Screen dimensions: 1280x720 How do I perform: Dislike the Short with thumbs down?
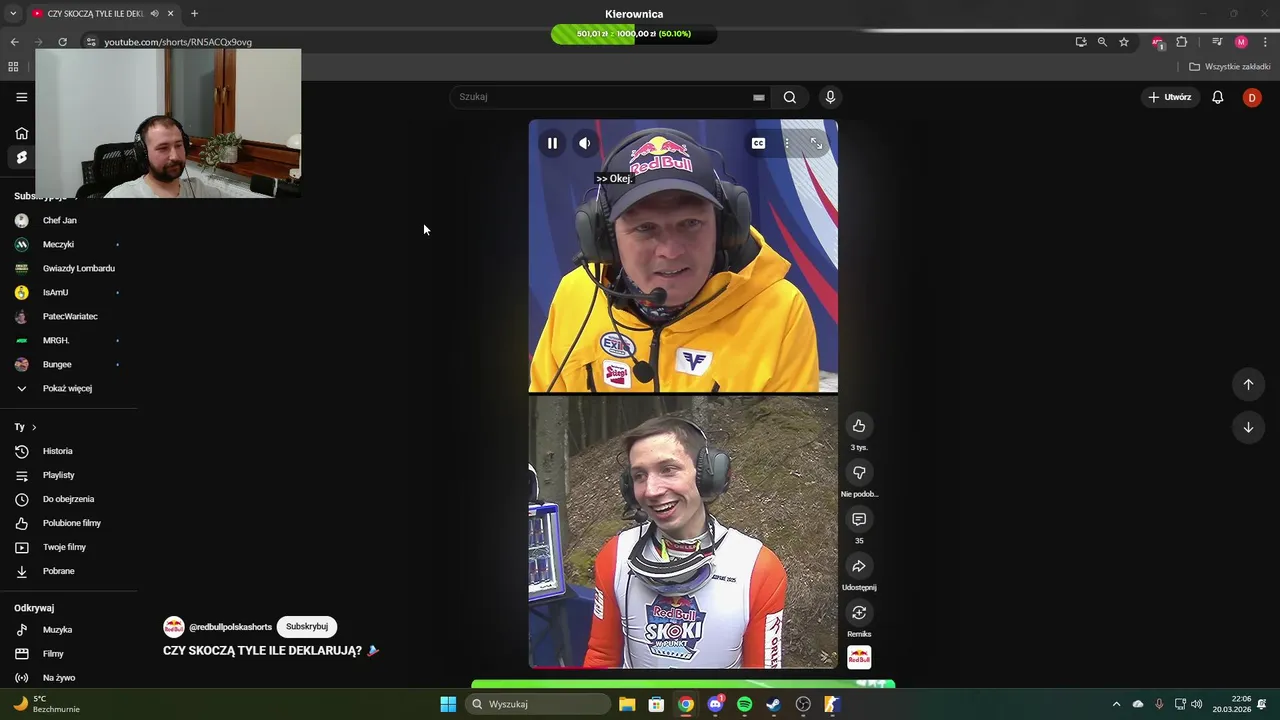[859, 472]
